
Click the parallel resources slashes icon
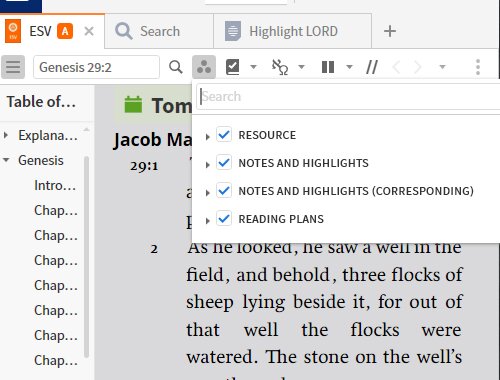(x=372, y=67)
